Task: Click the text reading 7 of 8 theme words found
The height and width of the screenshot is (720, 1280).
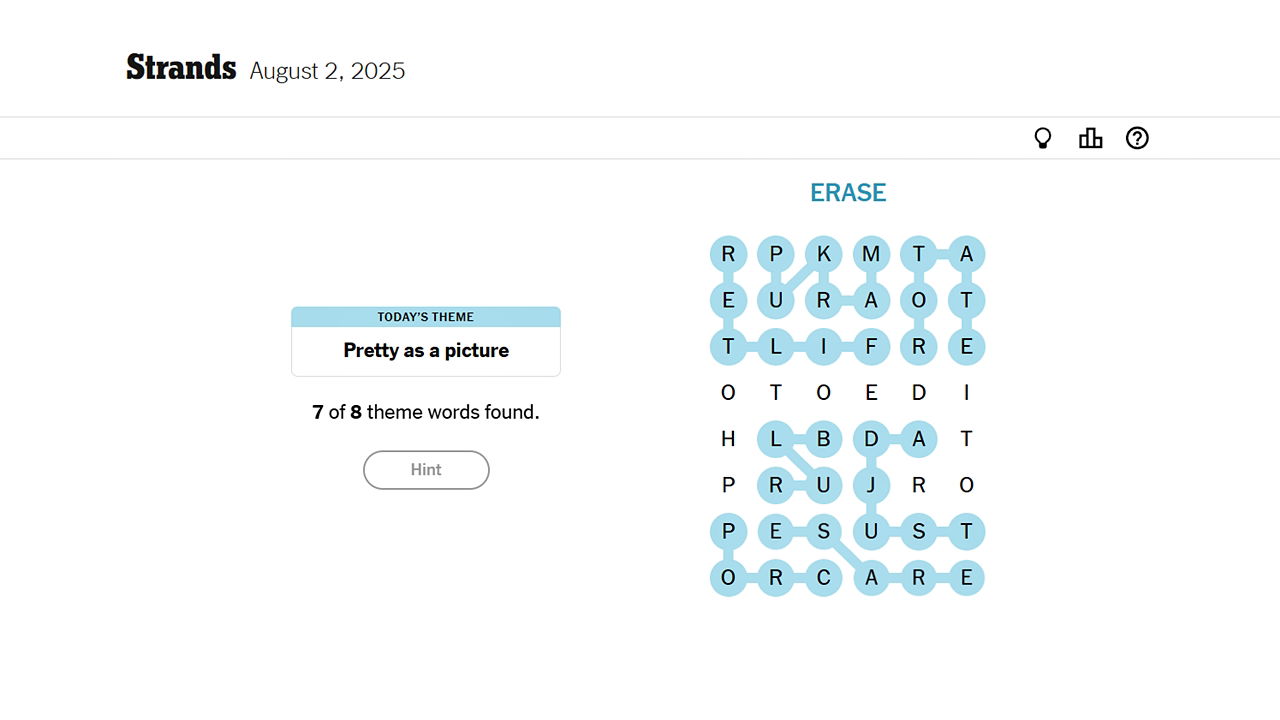Action: pos(425,412)
